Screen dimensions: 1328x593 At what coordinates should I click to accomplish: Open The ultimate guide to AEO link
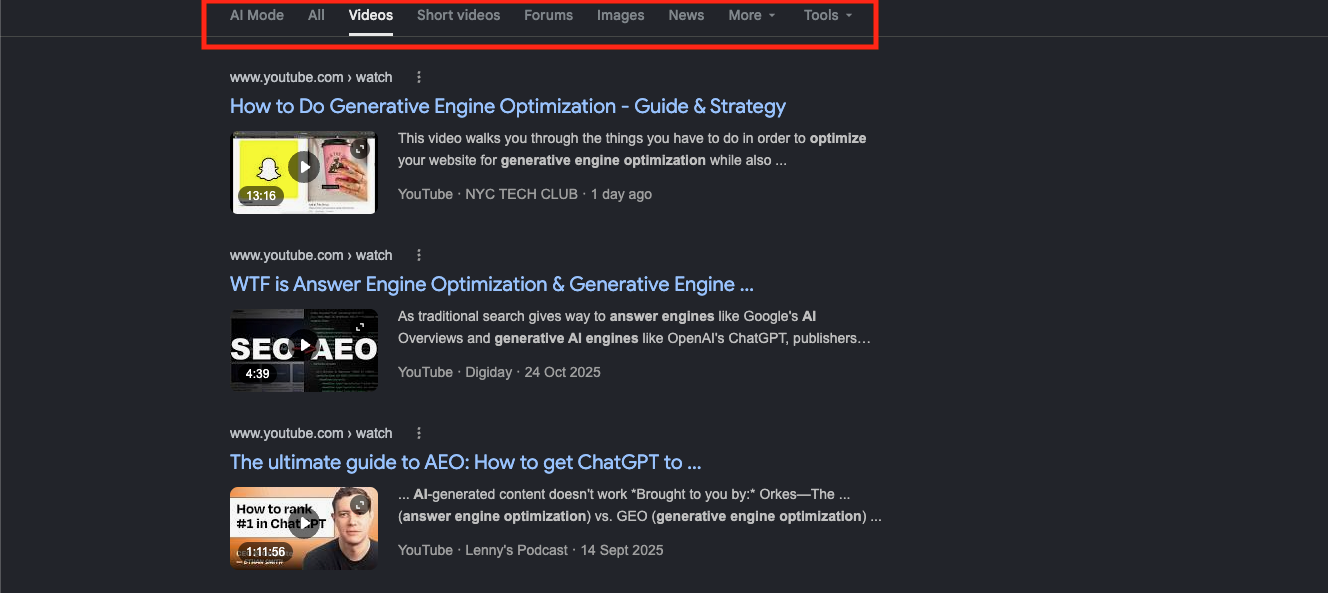click(x=465, y=461)
